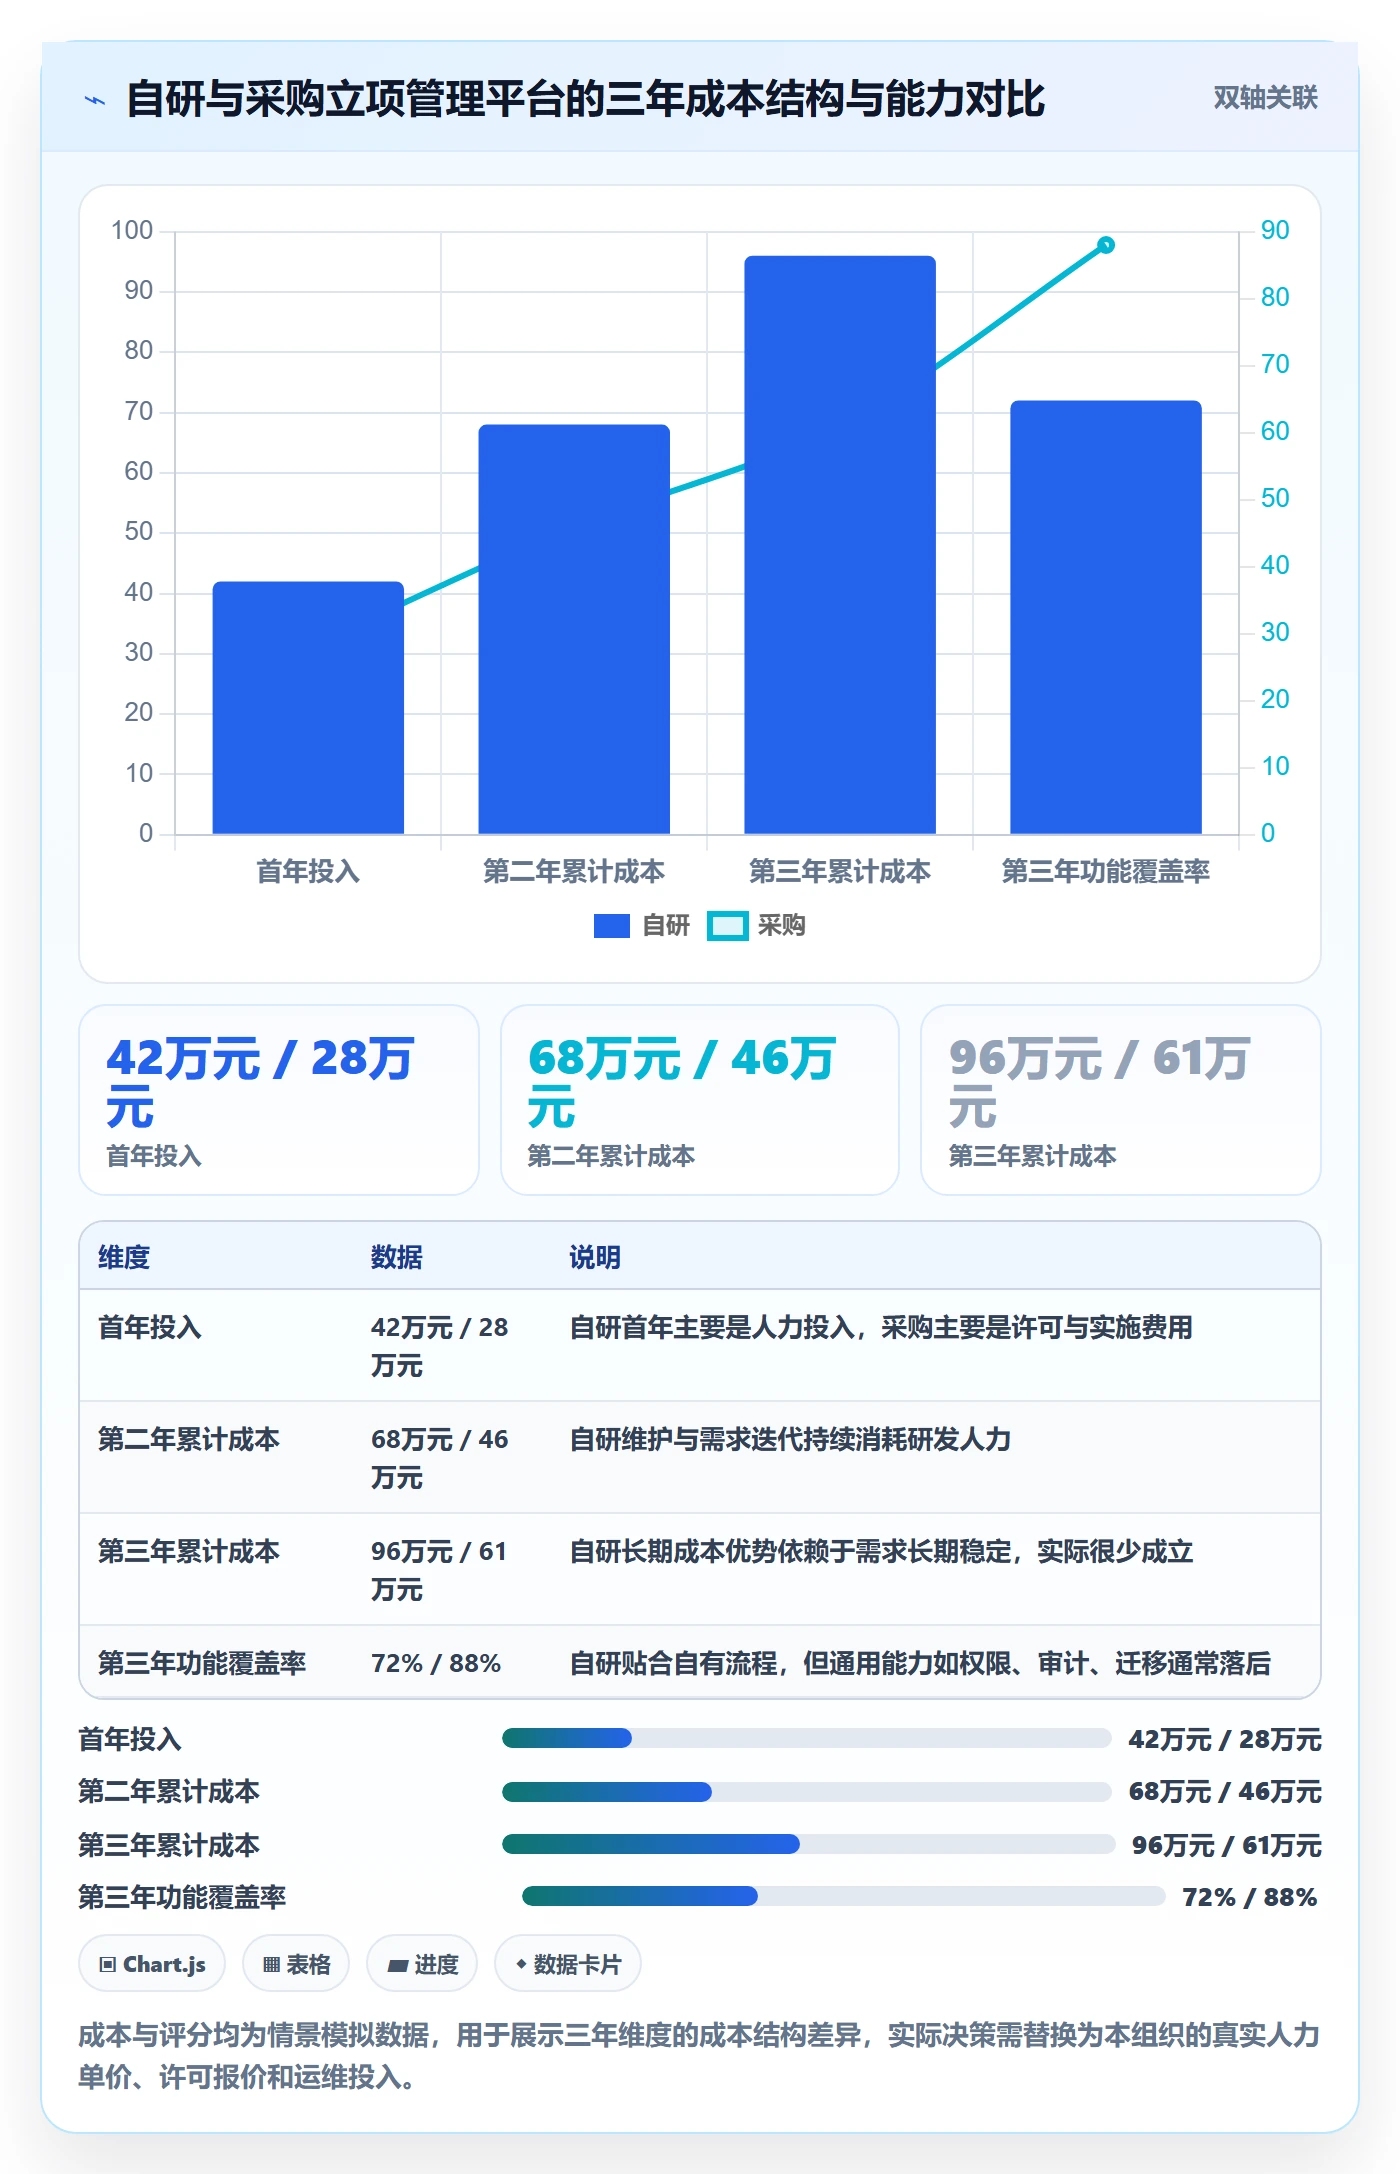
Task: Click description 自研维护与需求迭代持续消耗研发人力
Action: [x=790, y=1439]
